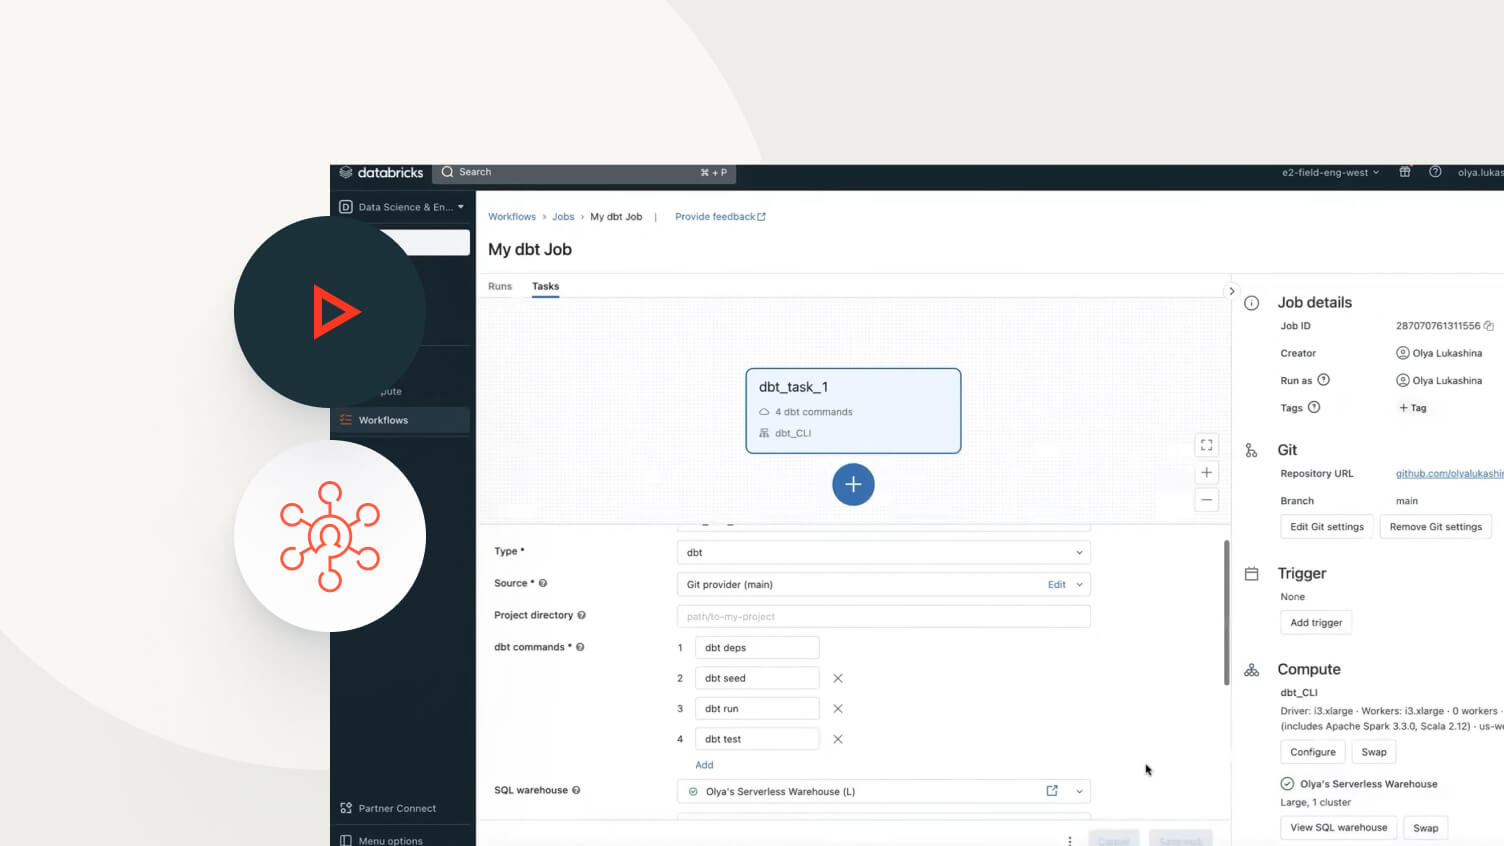Select the Tasks tab
1504x846 pixels.
click(545, 286)
